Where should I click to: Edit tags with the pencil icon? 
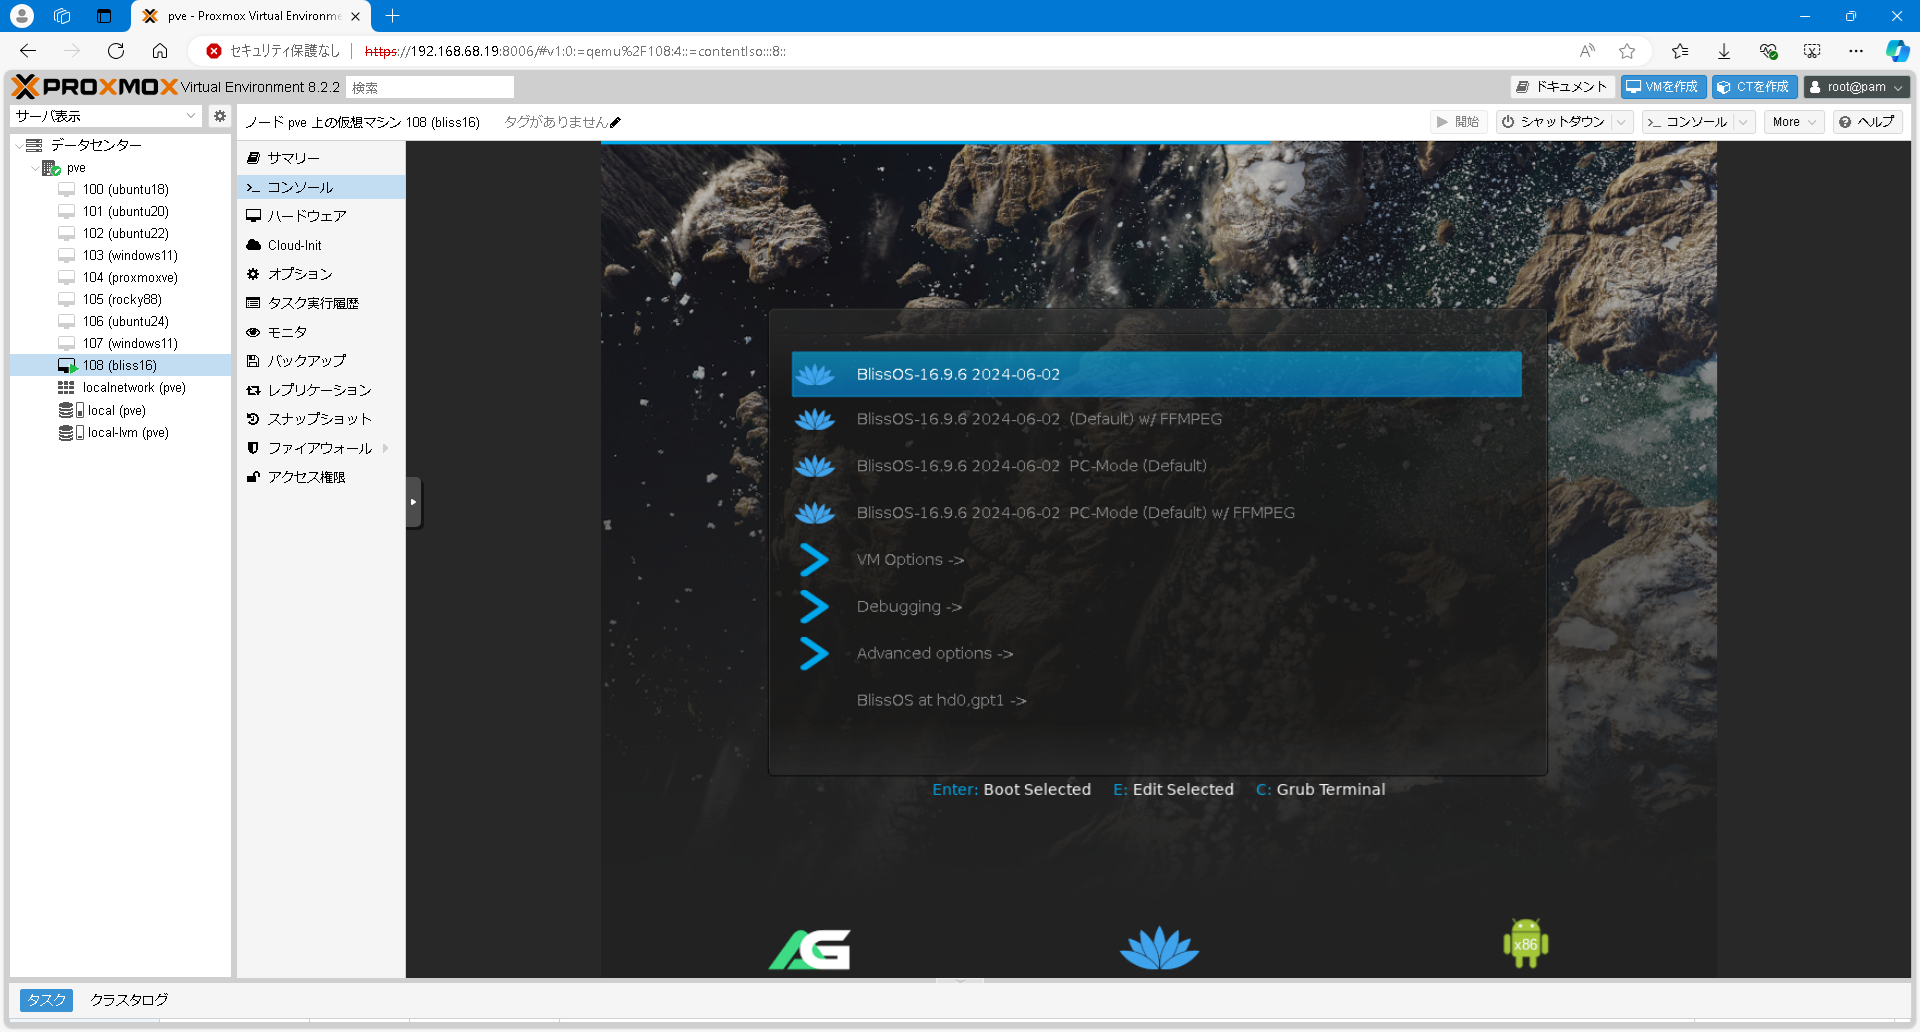pyautogui.click(x=615, y=122)
